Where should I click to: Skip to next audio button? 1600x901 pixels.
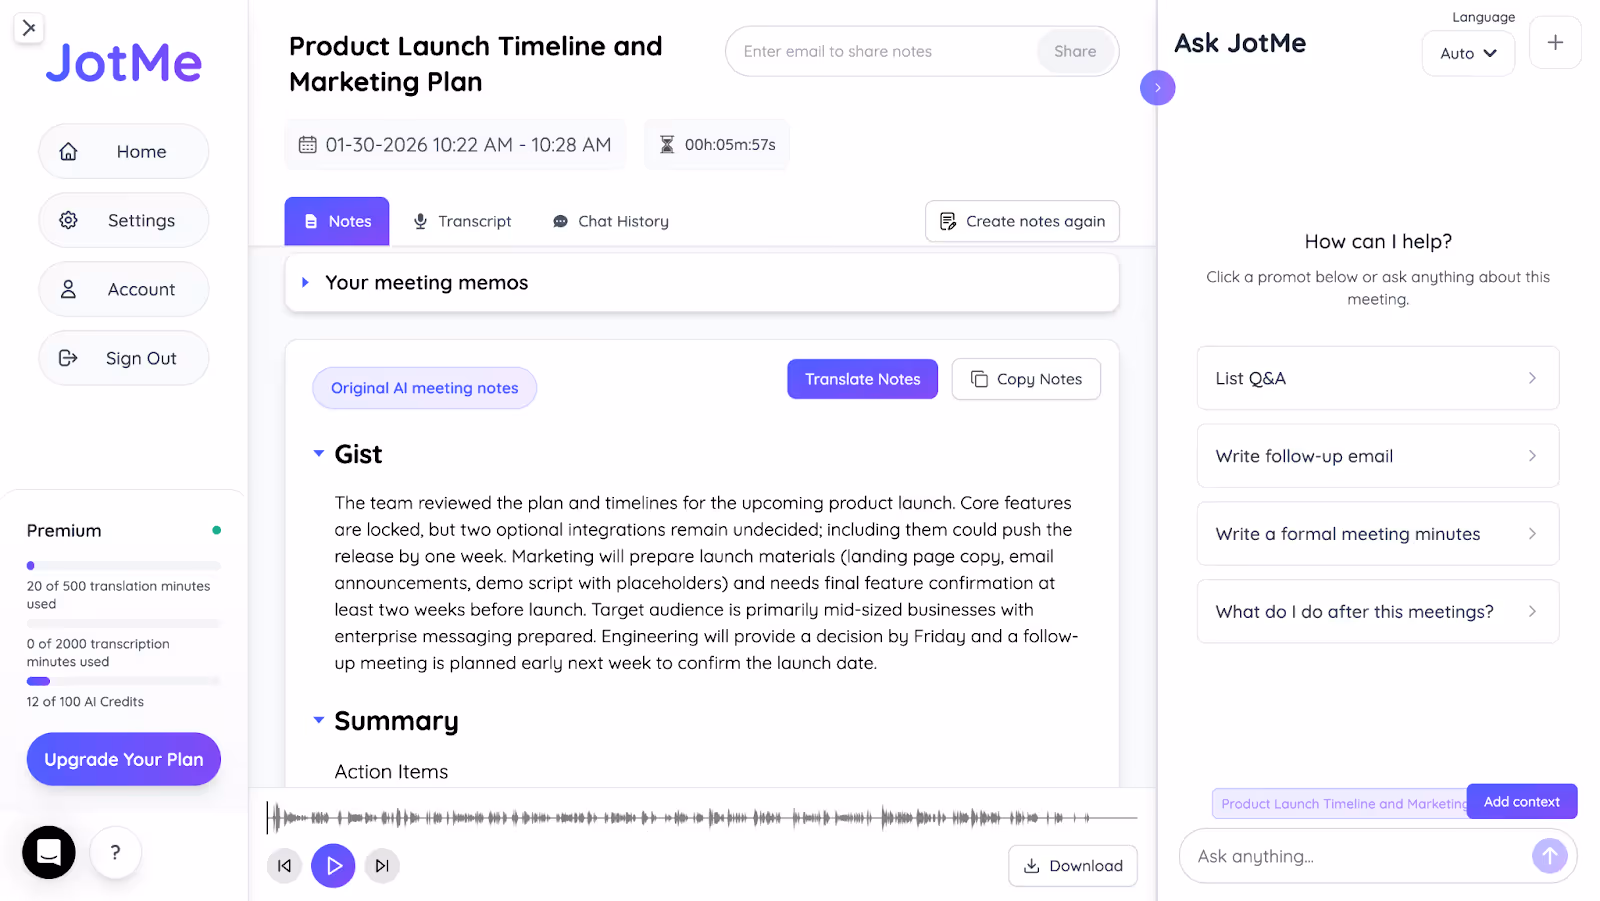click(x=382, y=866)
